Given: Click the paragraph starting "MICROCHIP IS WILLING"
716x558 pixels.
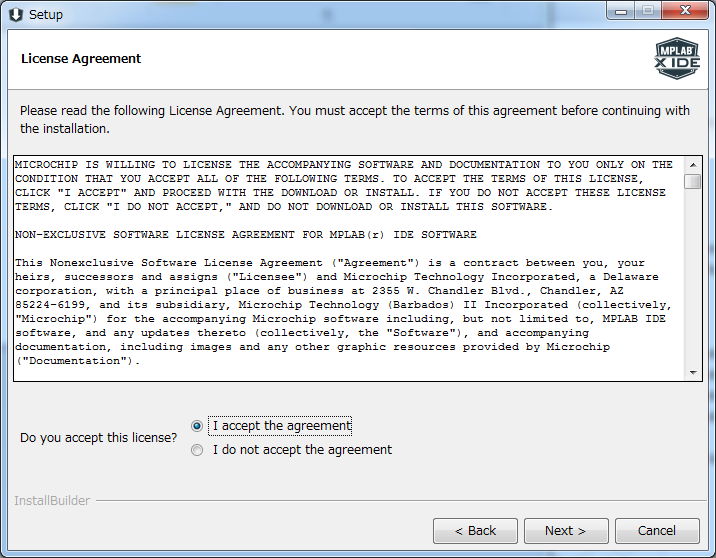Looking at the screenshot, I should coord(344,185).
